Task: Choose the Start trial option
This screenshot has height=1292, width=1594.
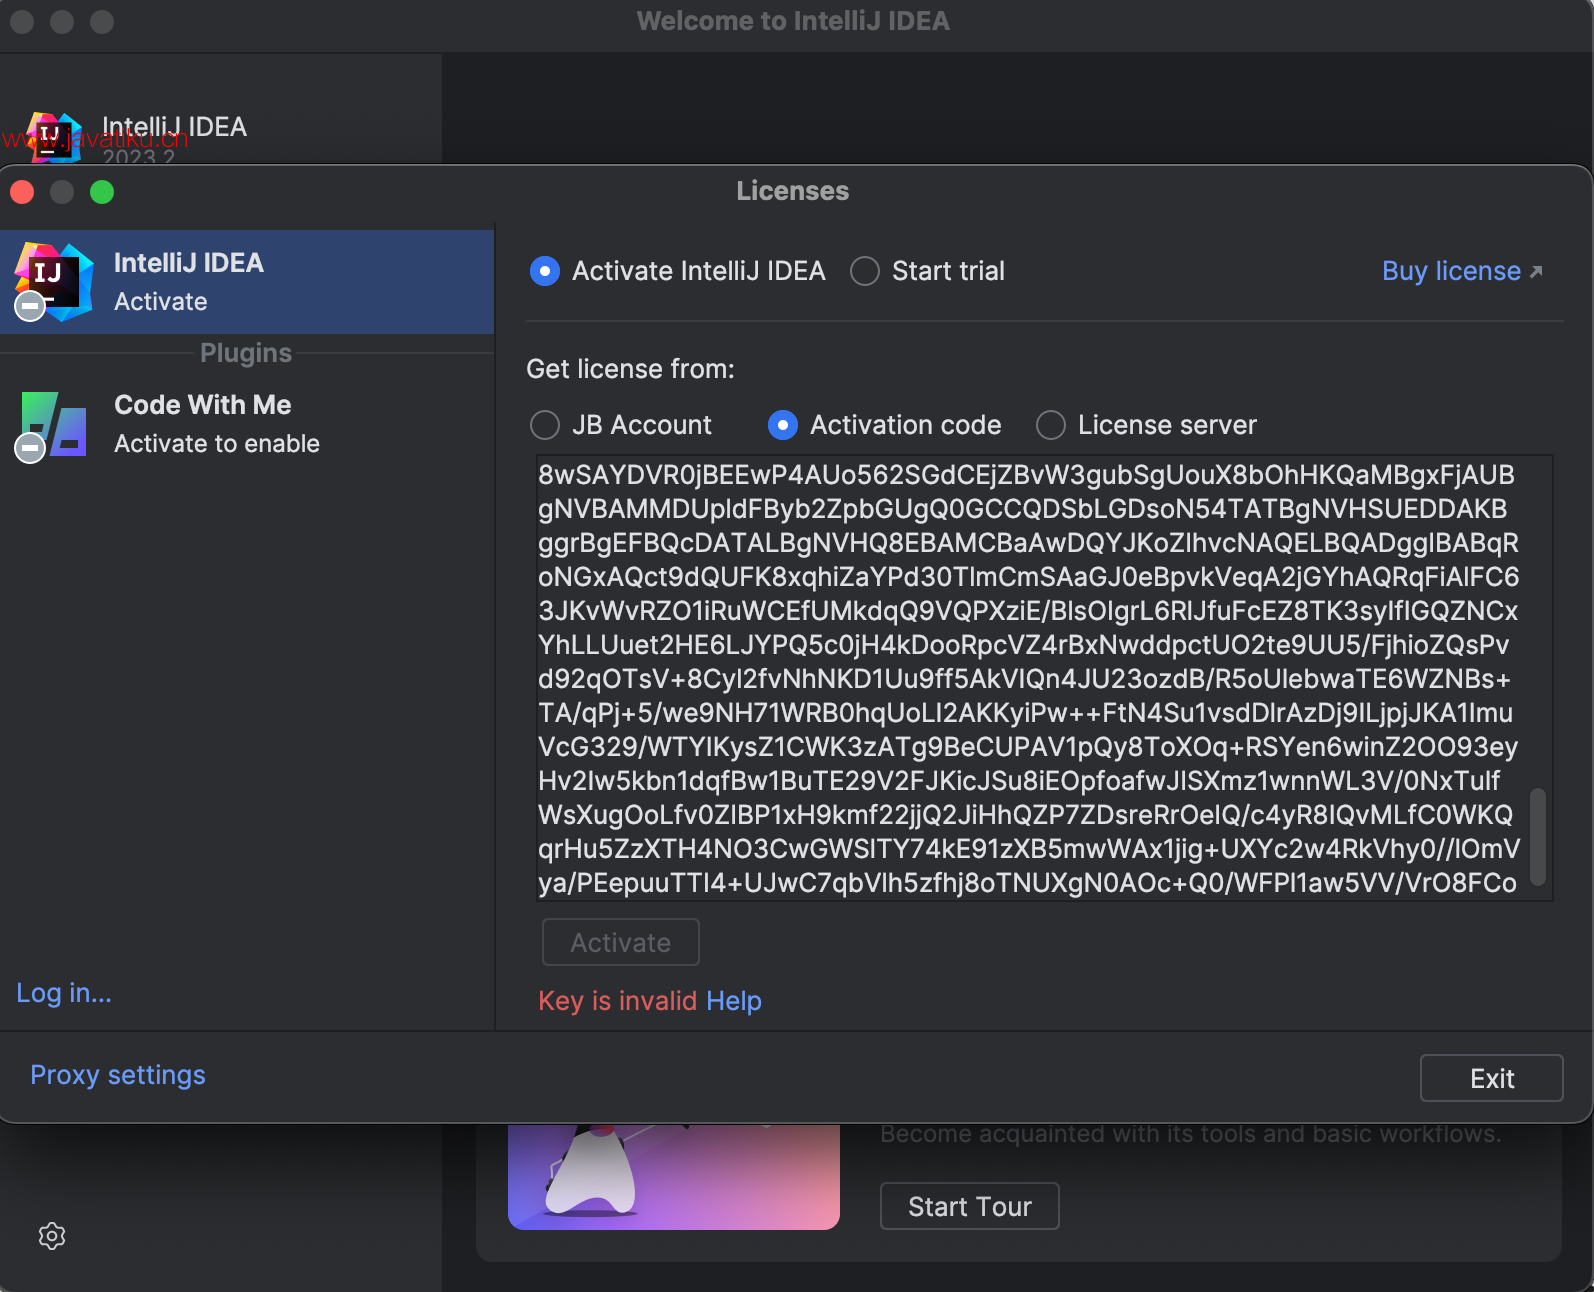Action: 865,271
